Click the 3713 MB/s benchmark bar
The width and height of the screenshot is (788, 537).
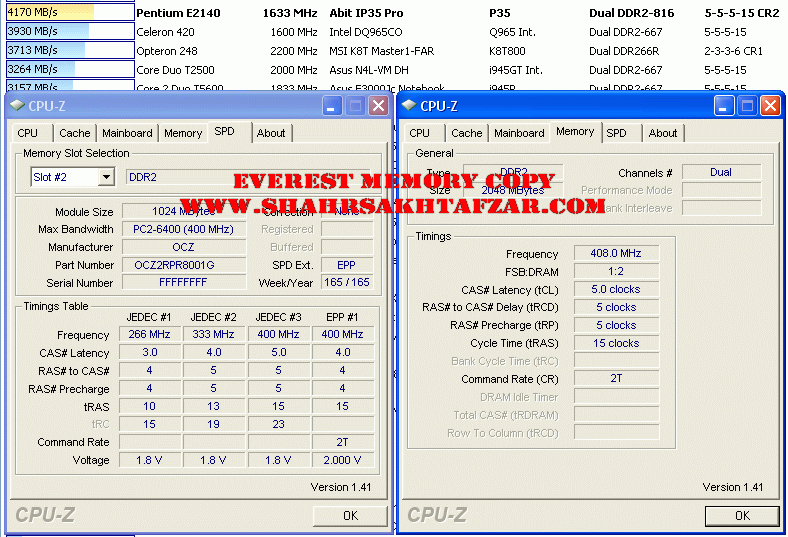70,50
